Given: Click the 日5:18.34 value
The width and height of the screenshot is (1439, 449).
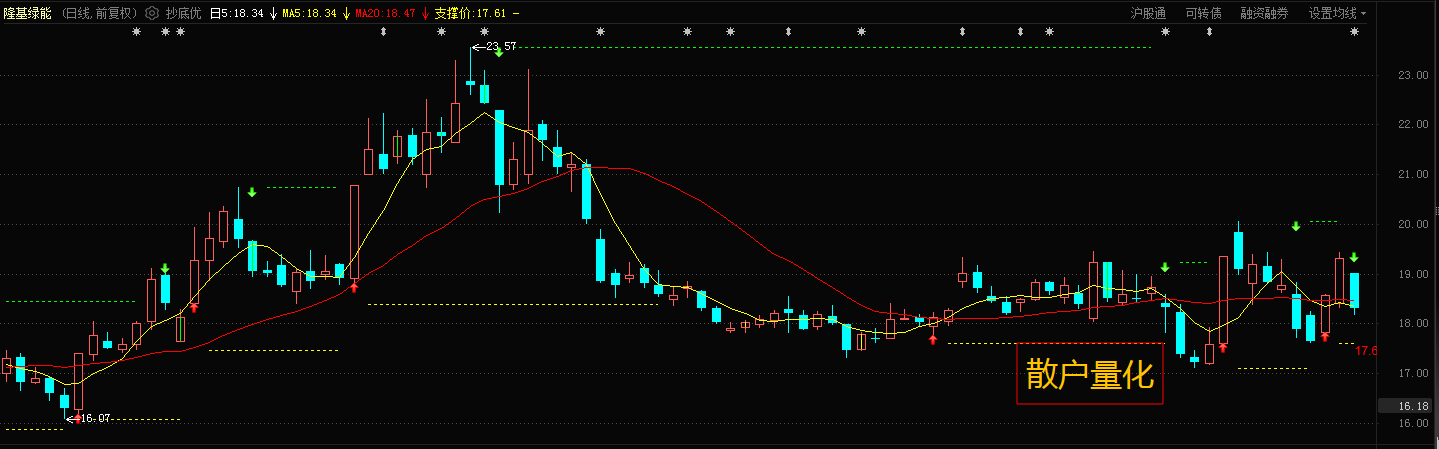Looking at the screenshot, I should point(236,13).
